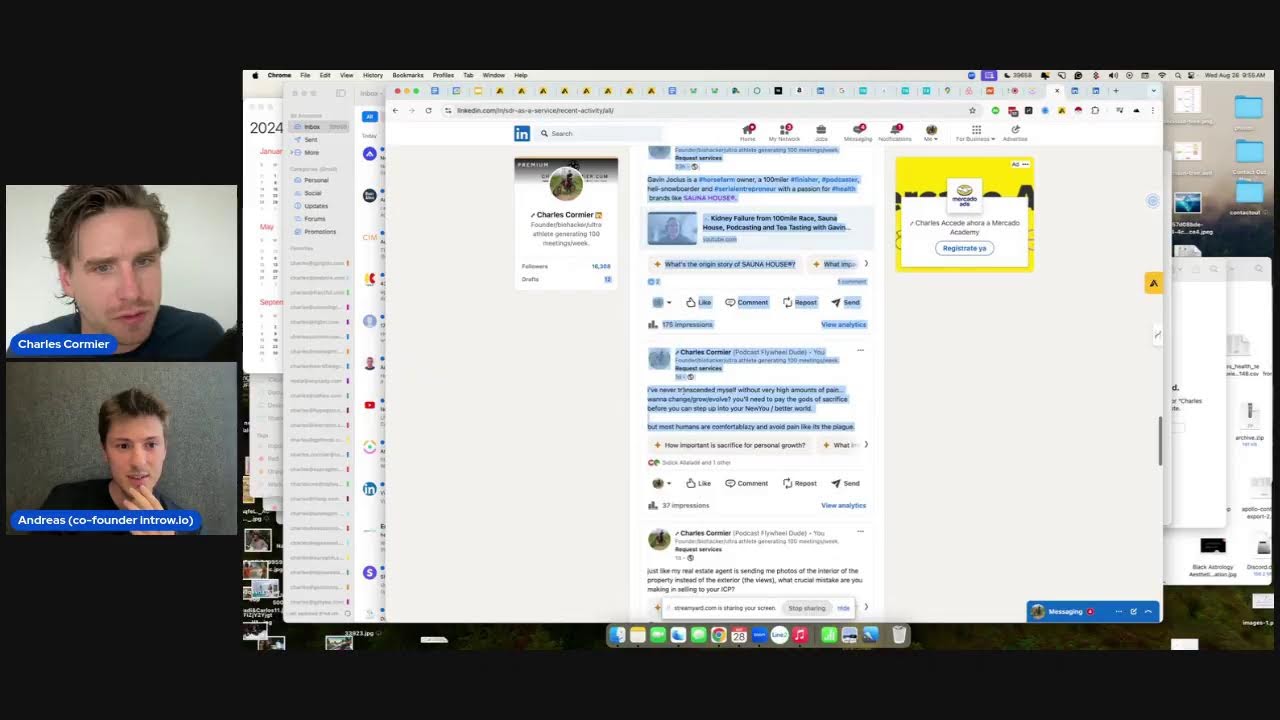The height and width of the screenshot is (720, 1280).
Task: Open the Edit menu
Action: 325,75
